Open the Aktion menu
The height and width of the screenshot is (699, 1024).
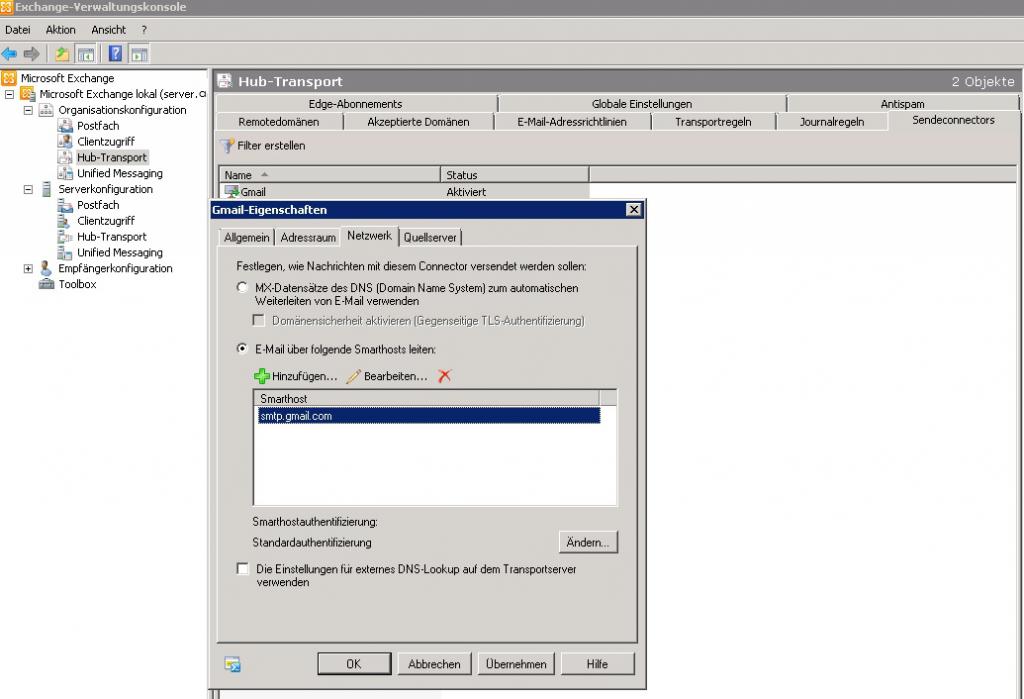pos(61,29)
